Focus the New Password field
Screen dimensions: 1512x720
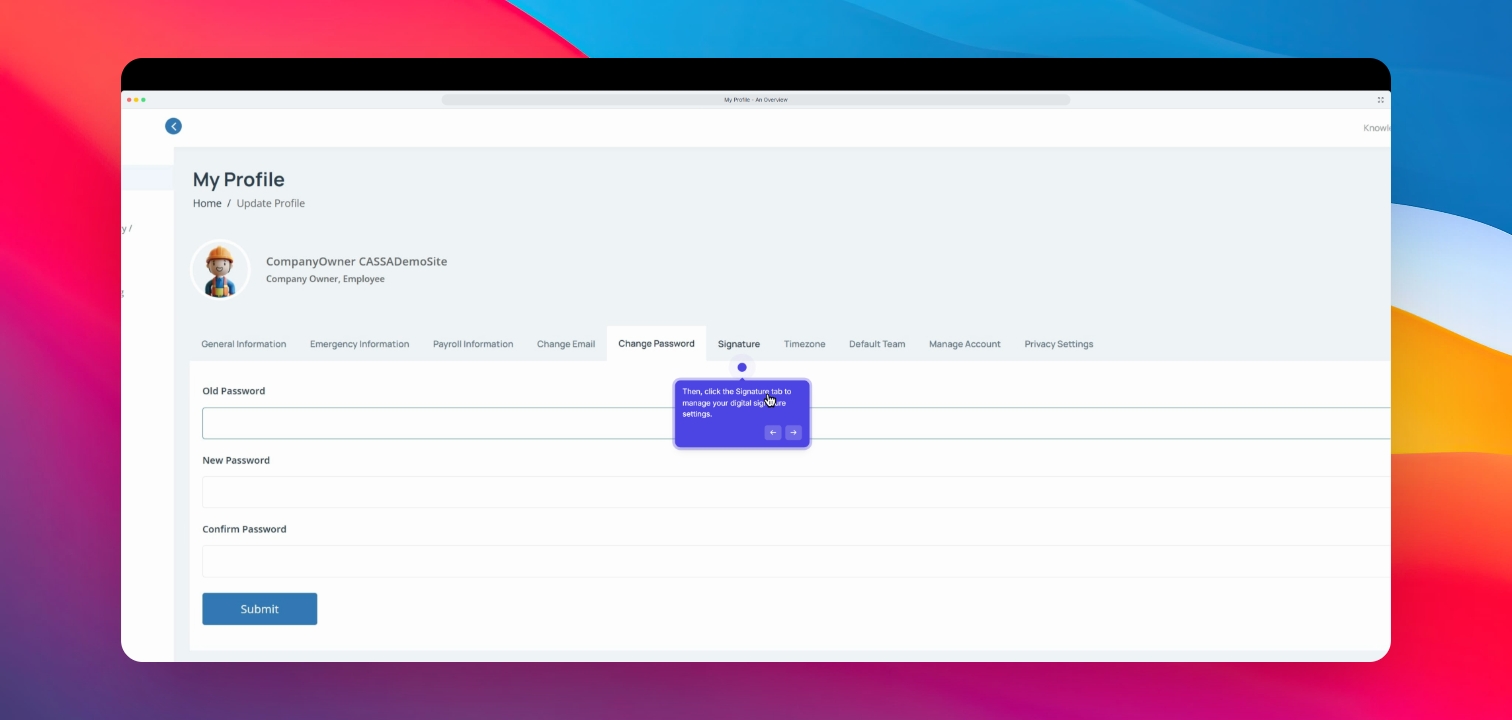point(796,492)
